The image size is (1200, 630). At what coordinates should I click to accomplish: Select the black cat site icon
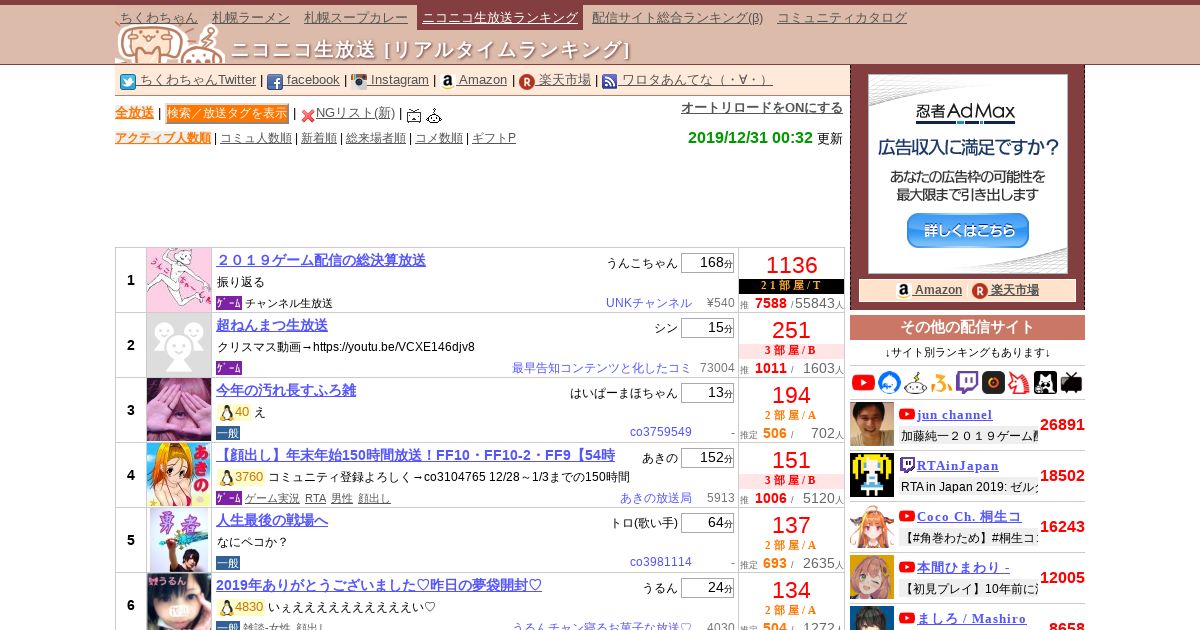point(1045,382)
